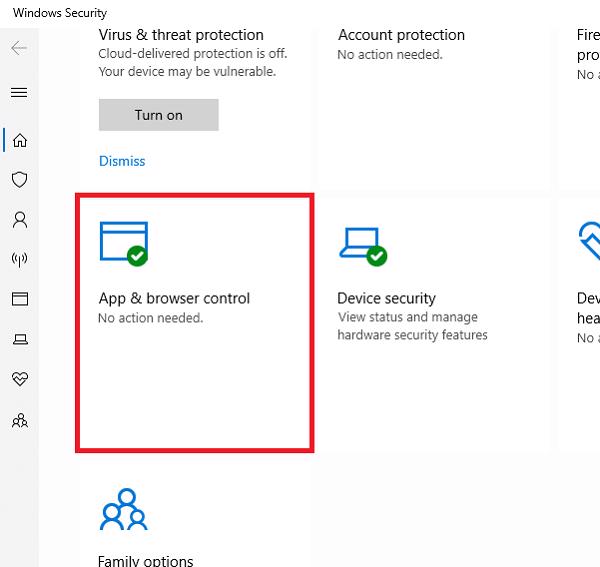Open Firewall & network protection antenna icon

(20, 260)
